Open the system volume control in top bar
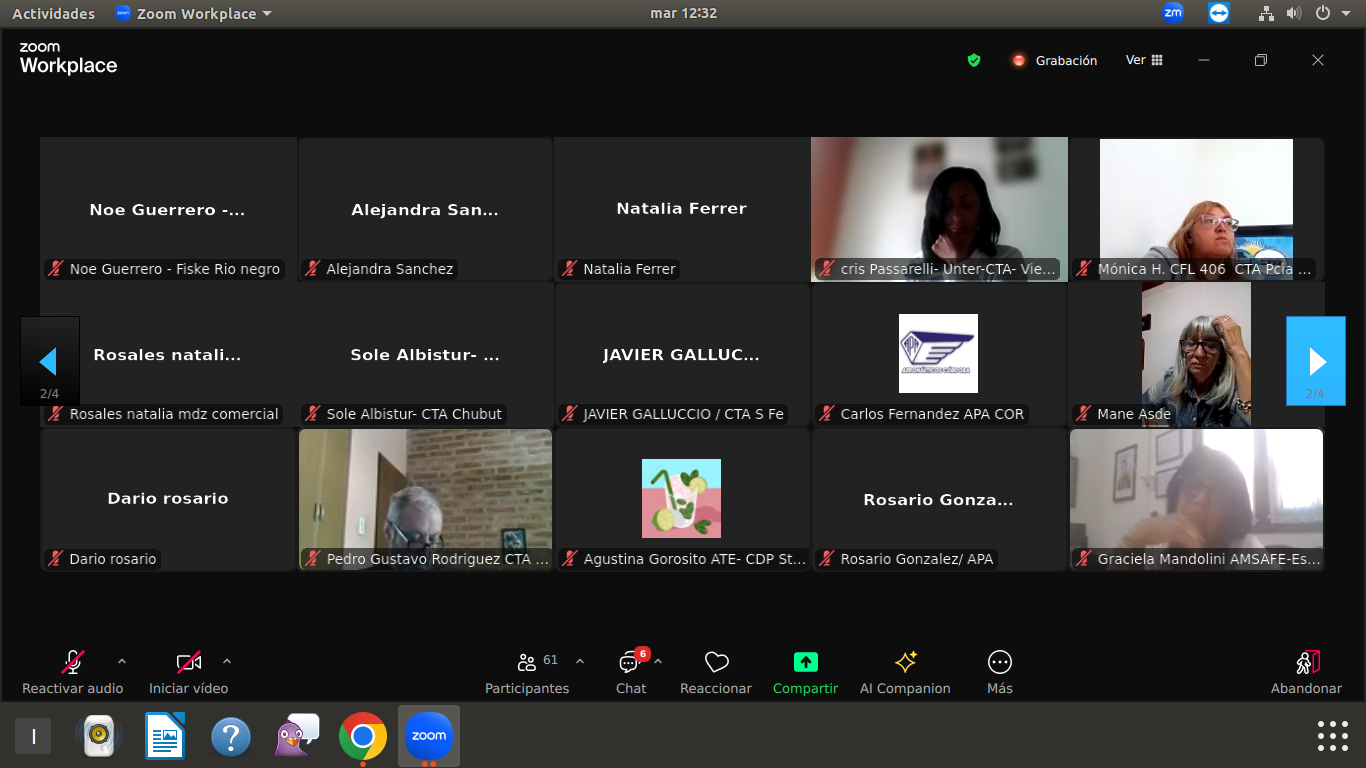This screenshot has height=768, width=1366. 1294,13
